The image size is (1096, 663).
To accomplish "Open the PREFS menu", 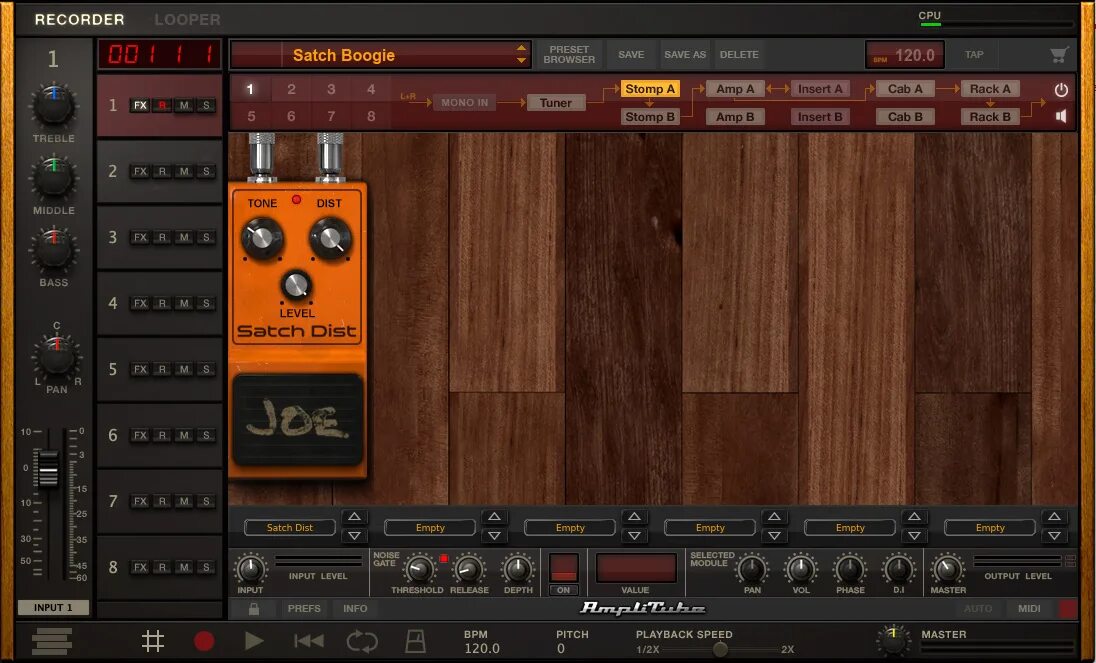I will tap(304, 608).
